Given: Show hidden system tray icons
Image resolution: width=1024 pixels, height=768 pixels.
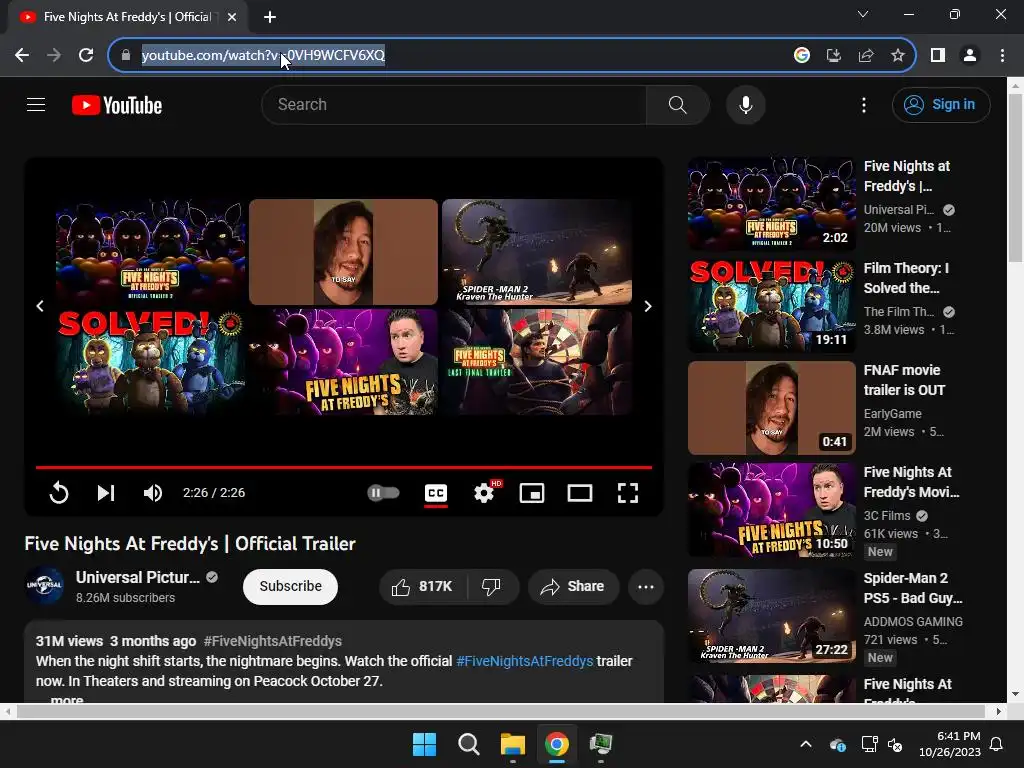Looking at the screenshot, I should pyautogui.click(x=806, y=744).
